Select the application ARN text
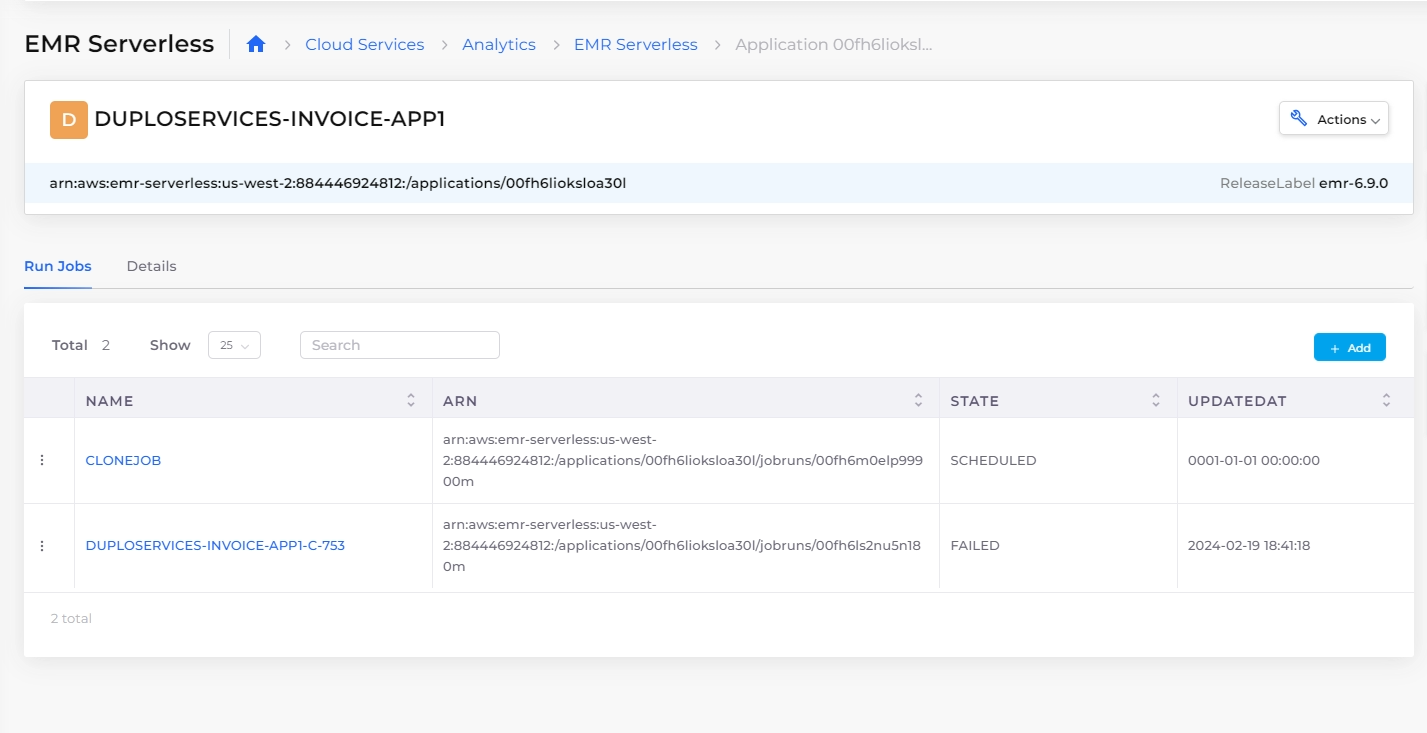Image resolution: width=1427 pixels, height=733 pixels. 338,183
